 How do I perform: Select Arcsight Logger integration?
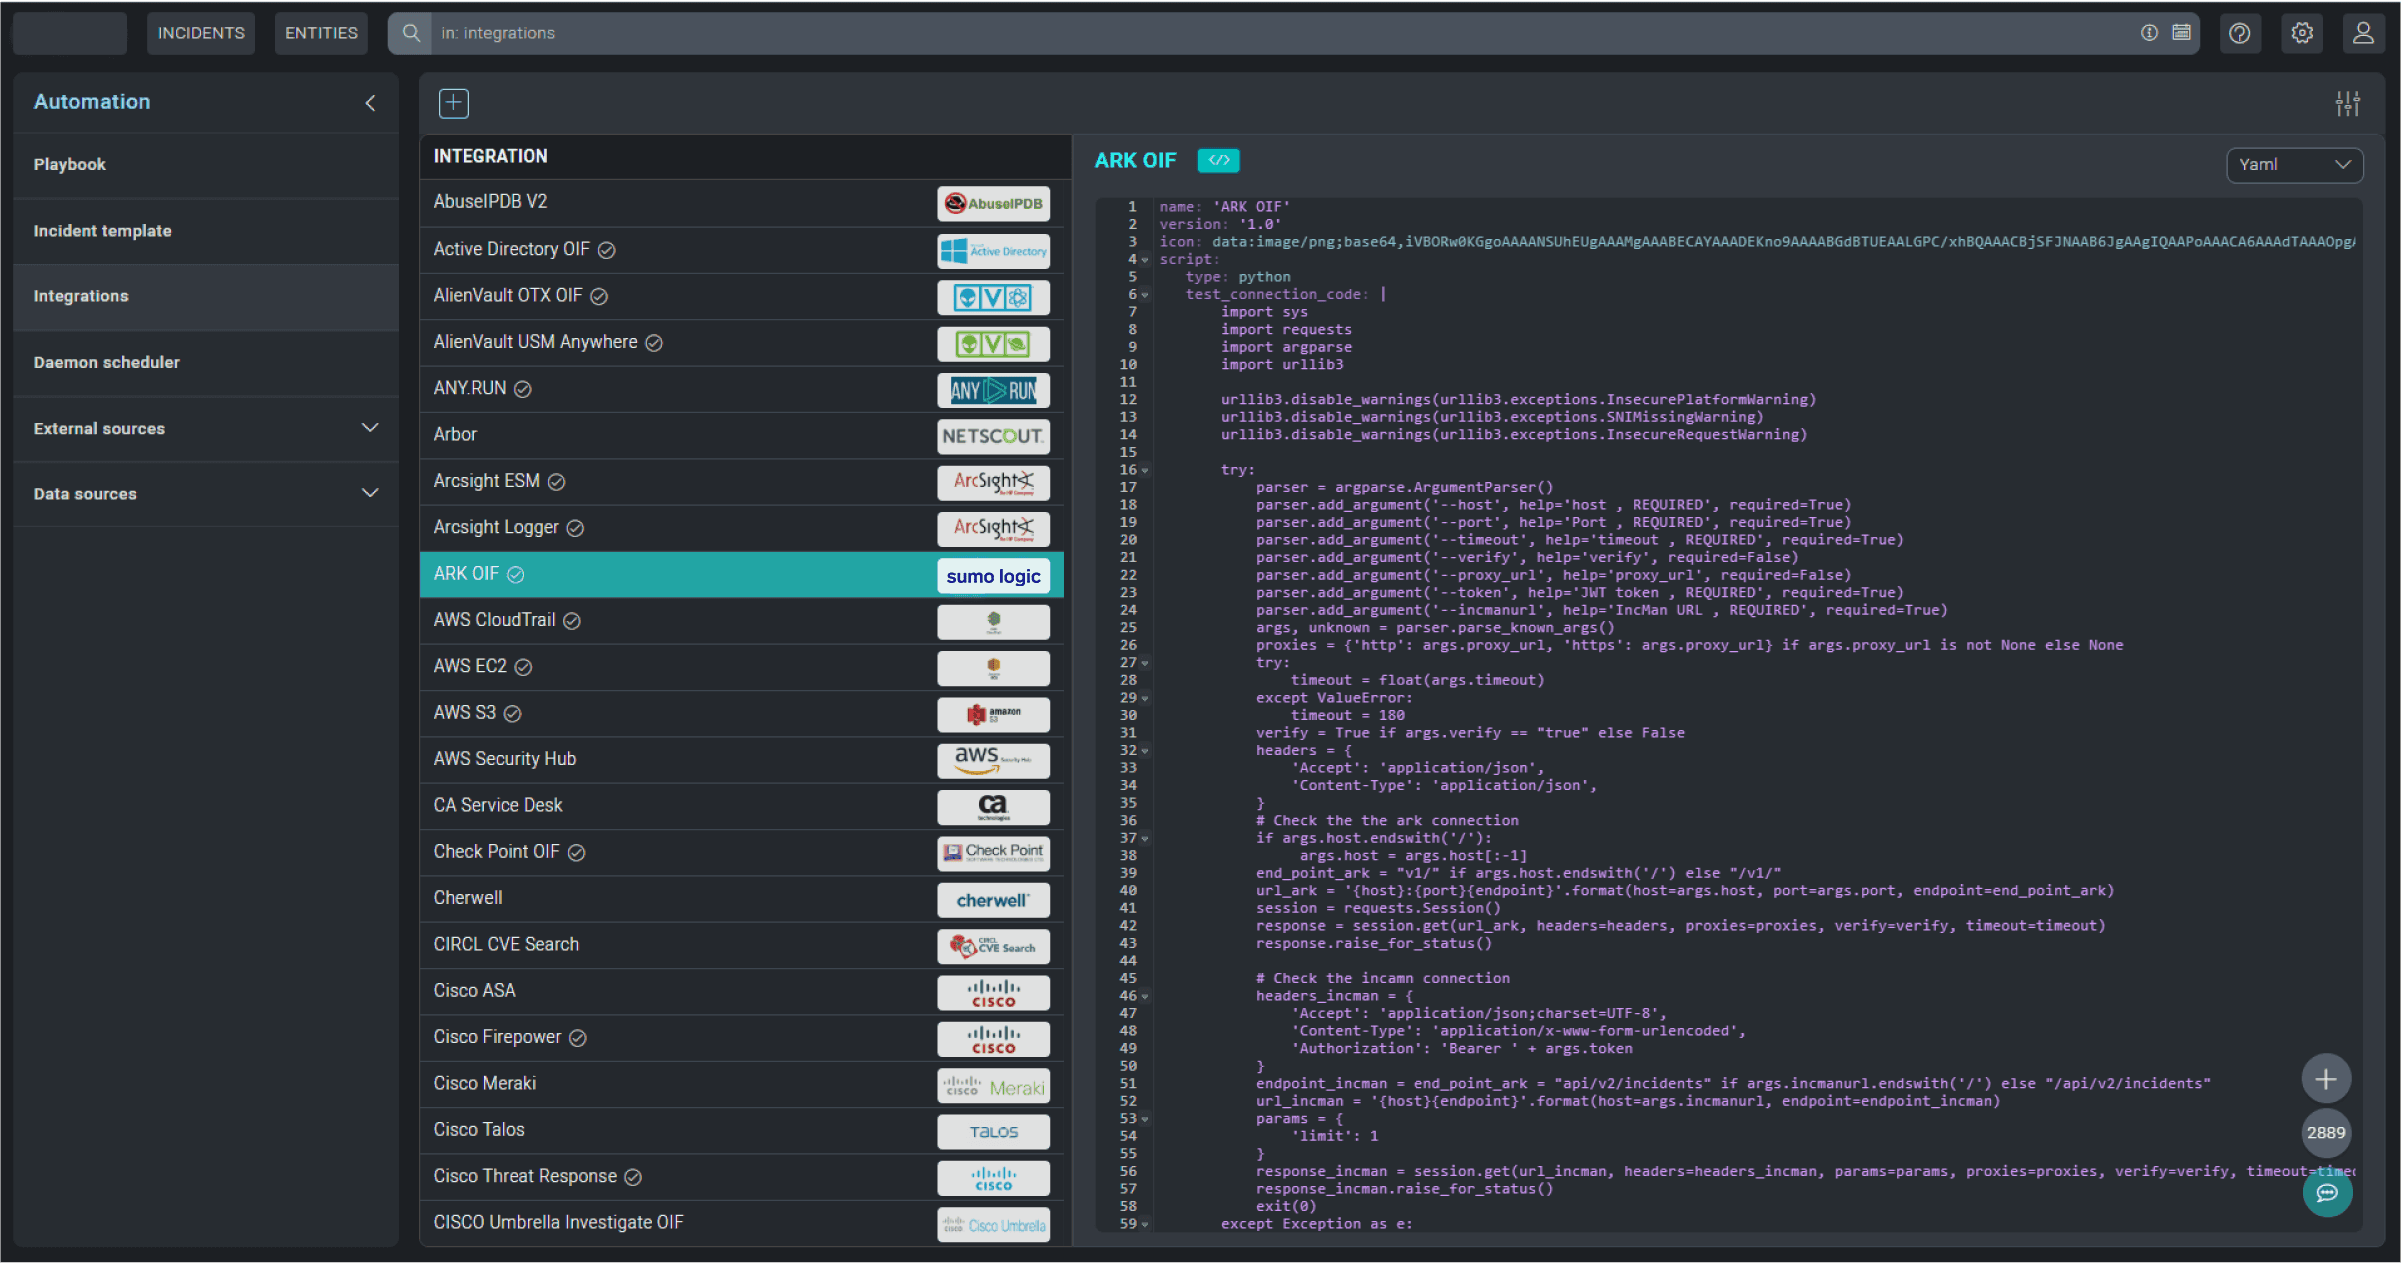(x=742, y=528)
